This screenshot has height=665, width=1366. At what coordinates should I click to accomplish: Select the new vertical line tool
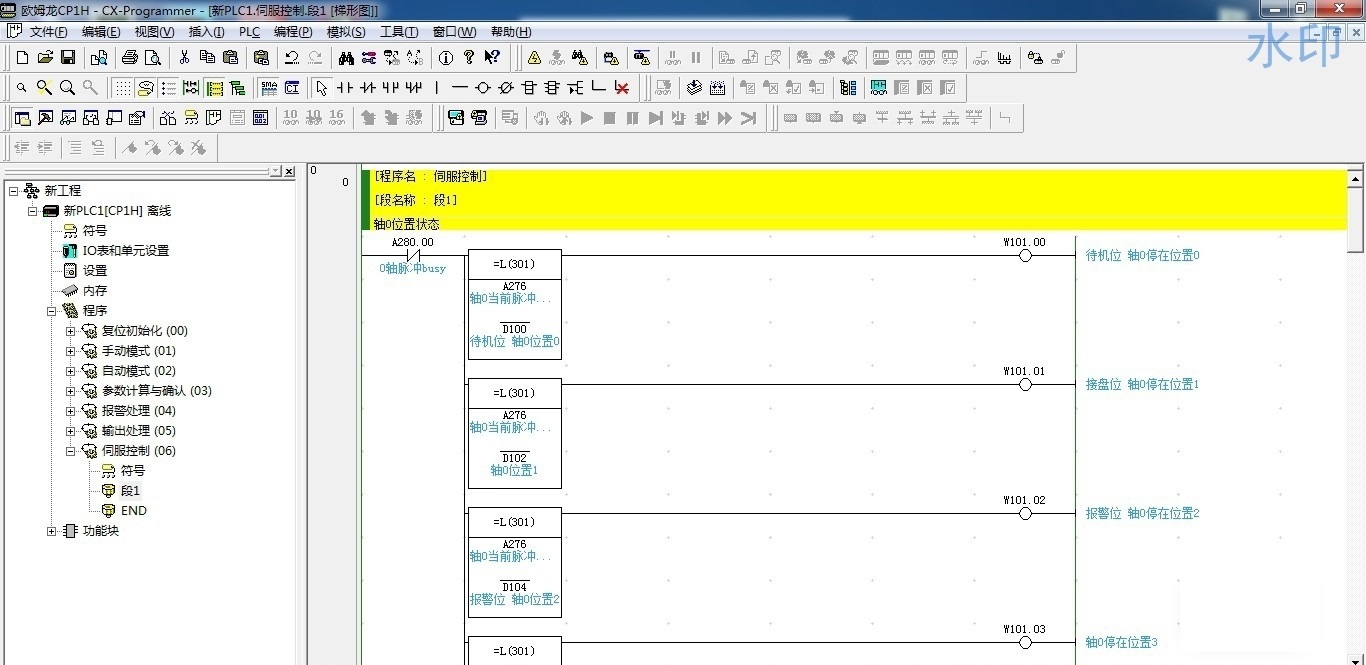tap(437, 88)
